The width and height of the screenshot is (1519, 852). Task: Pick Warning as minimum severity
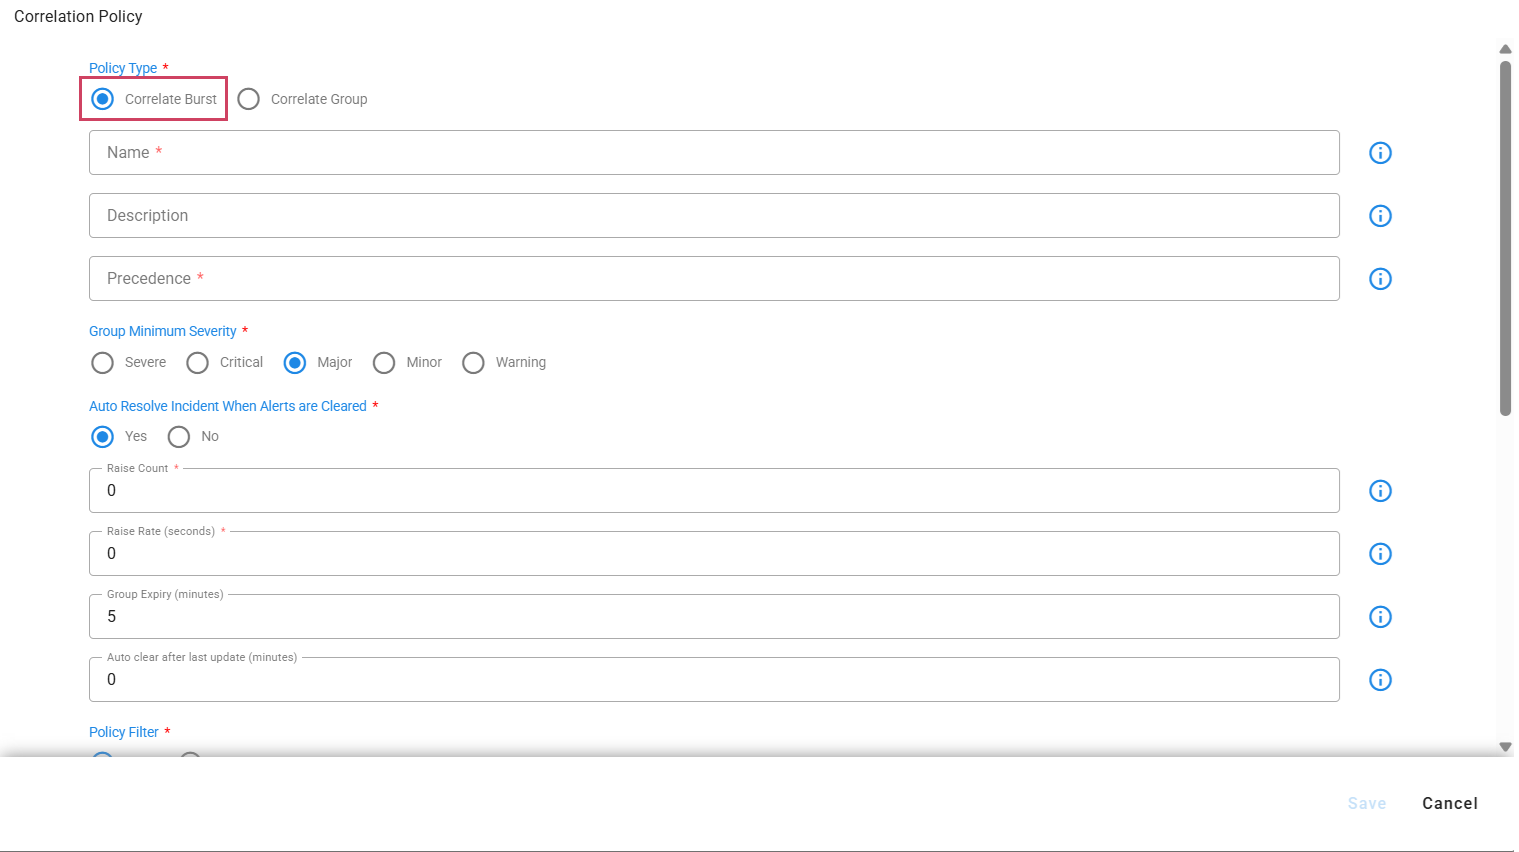[474, 363]
